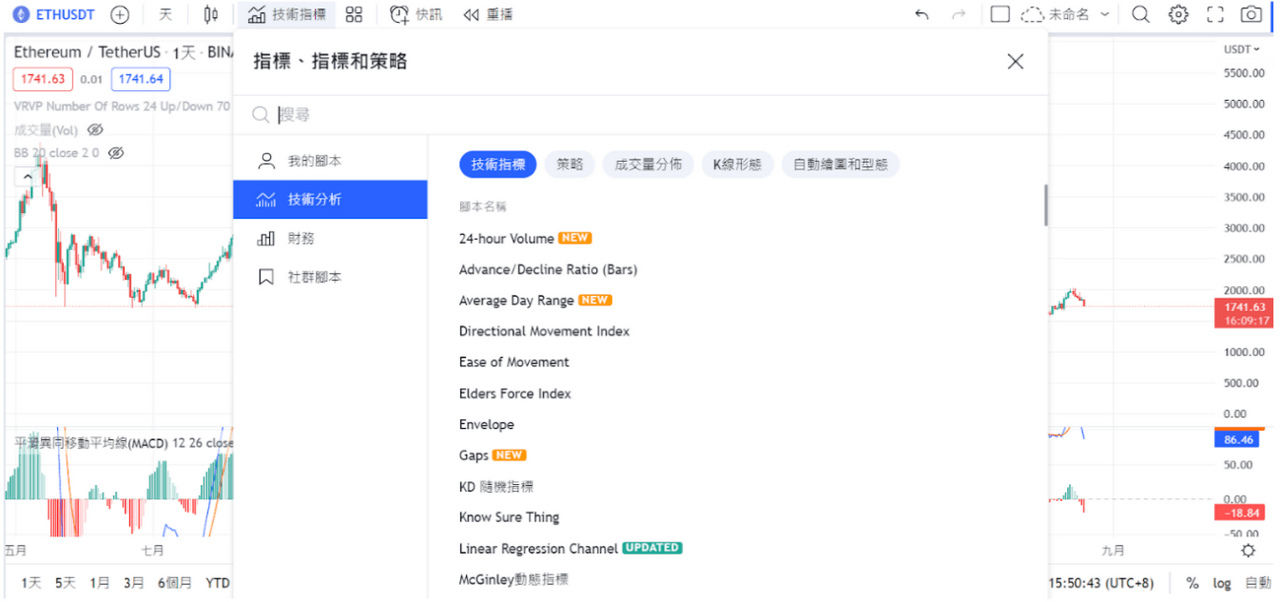This screenshot has height=602, width=1280.
Task: Toggle visibility of BB 20 indicator
Action: (x=115, y=153)
